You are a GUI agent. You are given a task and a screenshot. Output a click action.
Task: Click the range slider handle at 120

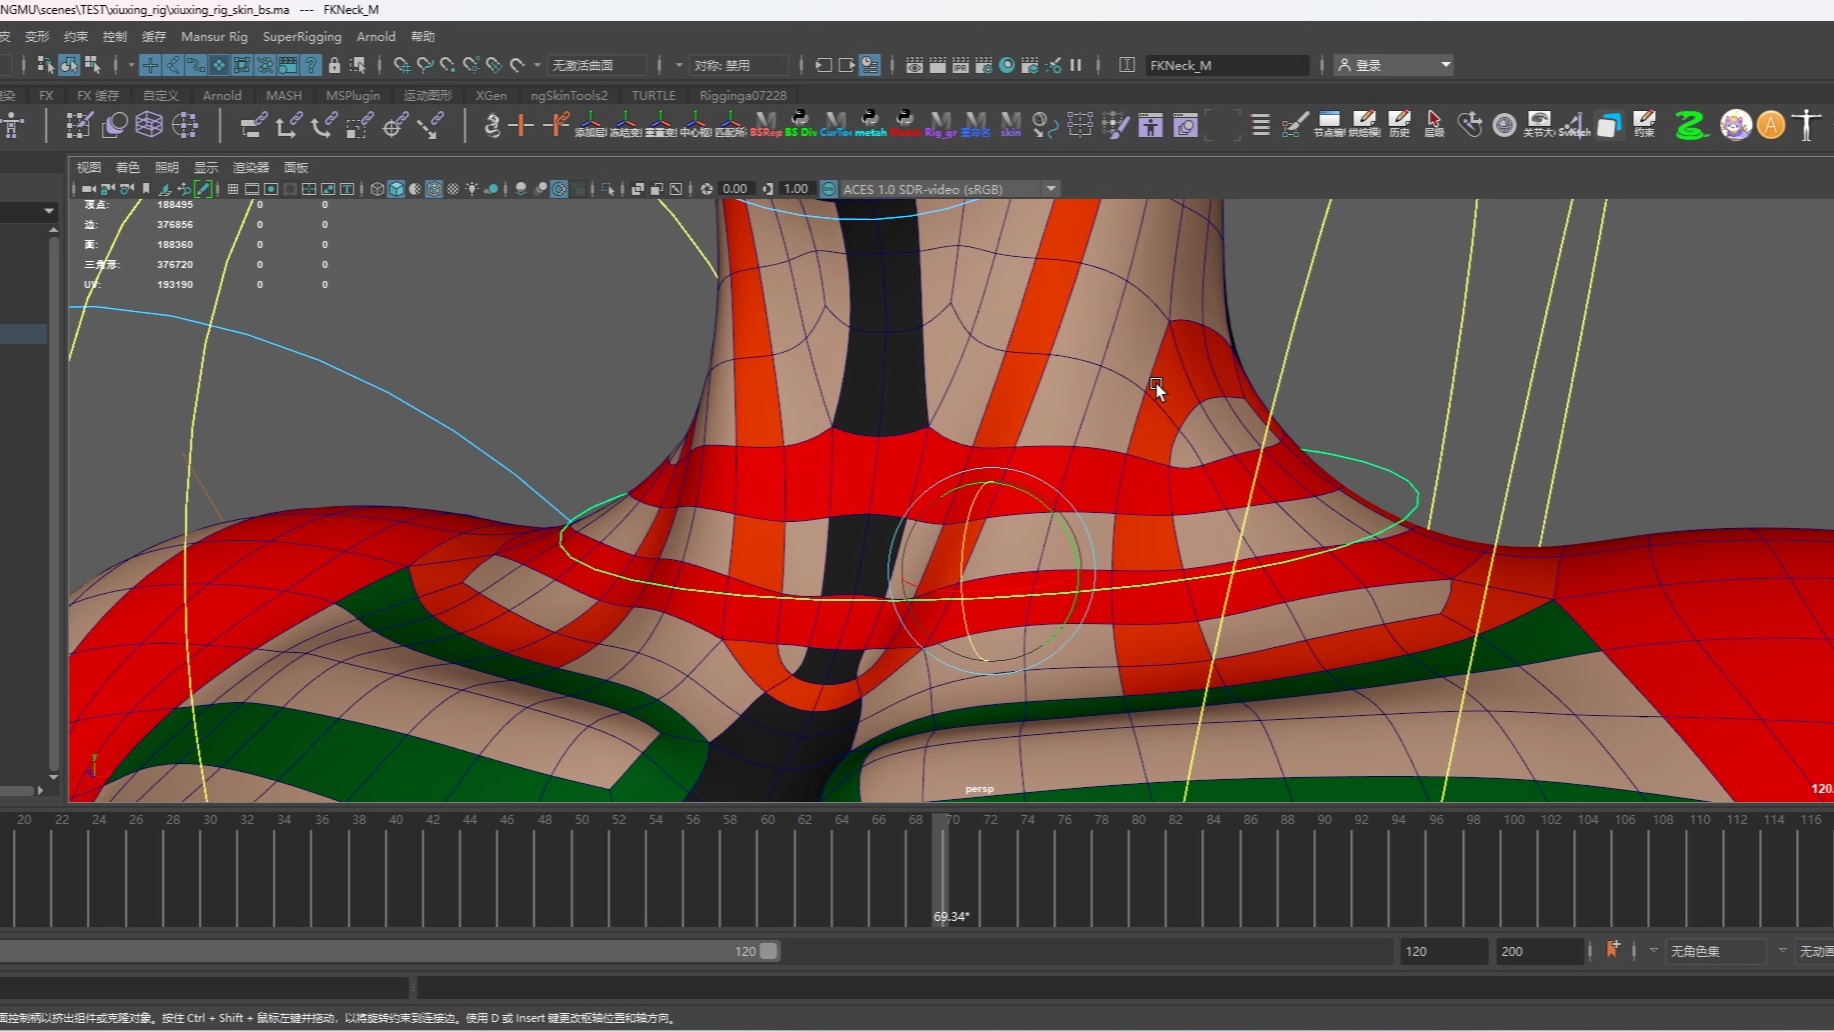768,951
